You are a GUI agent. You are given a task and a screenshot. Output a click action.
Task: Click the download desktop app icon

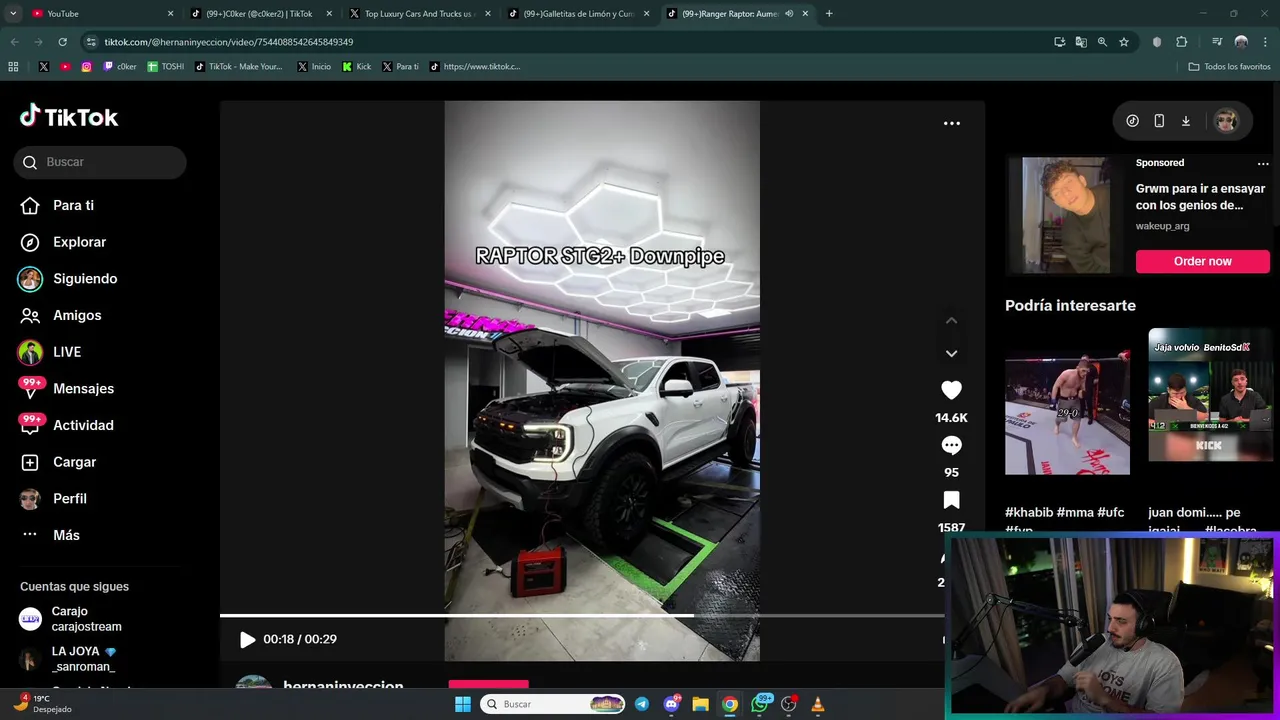click(1186, 121)
